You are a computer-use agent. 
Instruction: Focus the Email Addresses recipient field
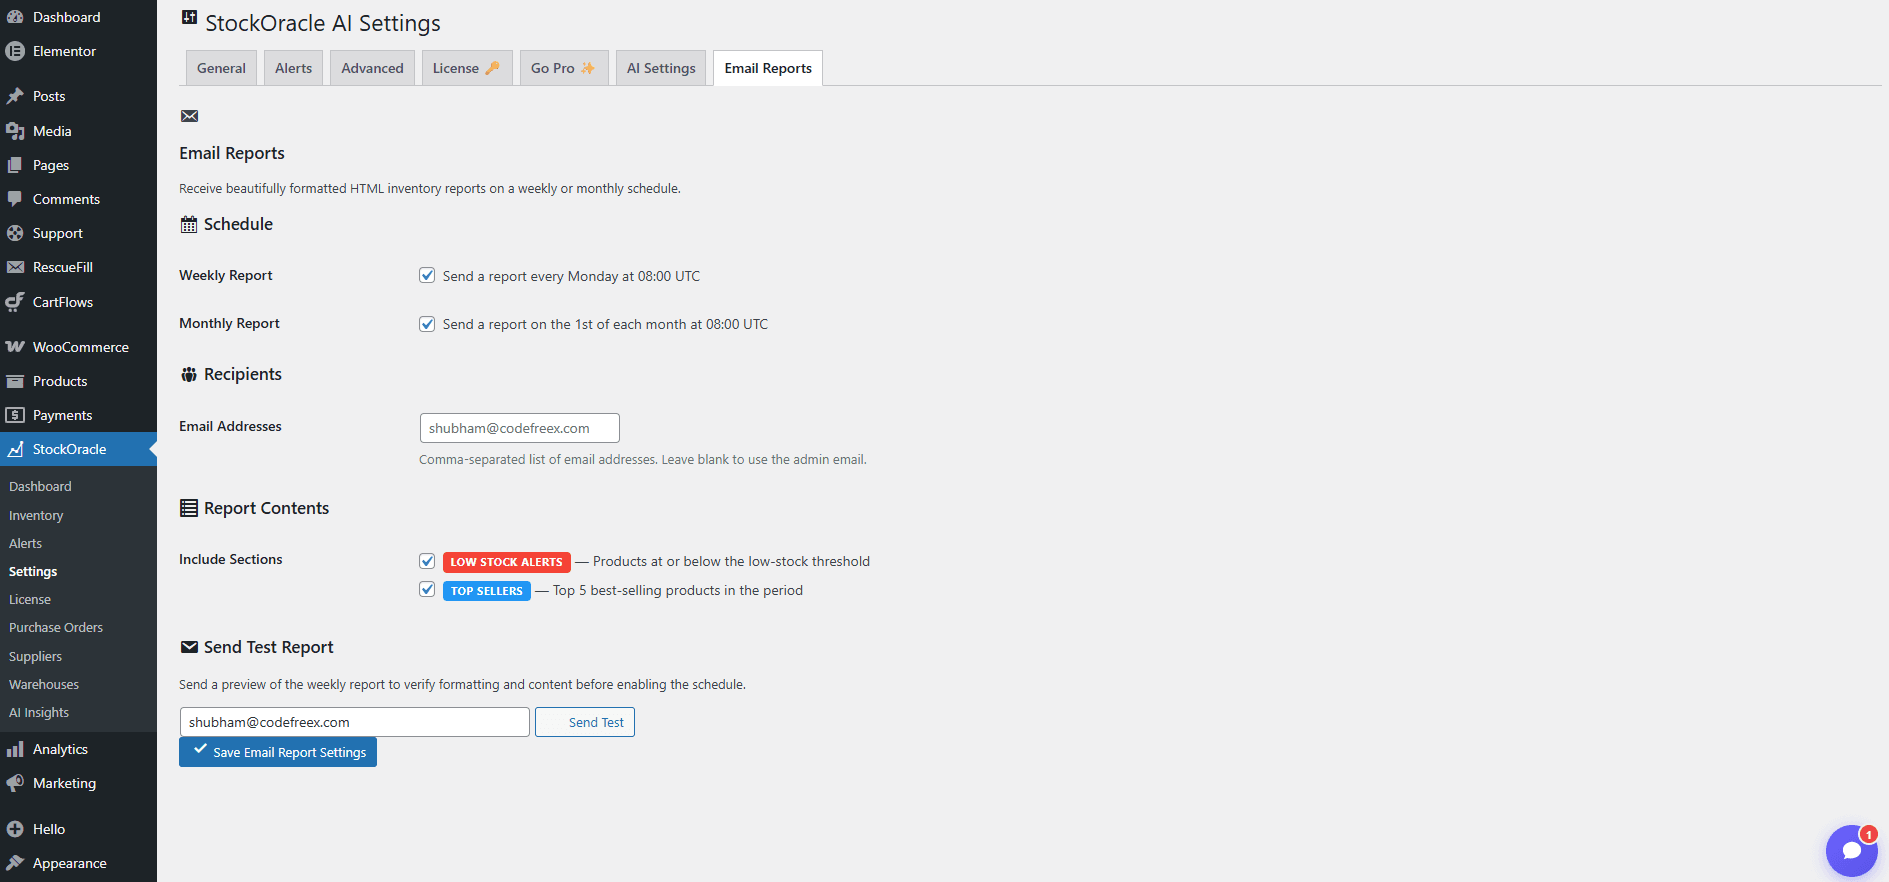pos(520,428)
